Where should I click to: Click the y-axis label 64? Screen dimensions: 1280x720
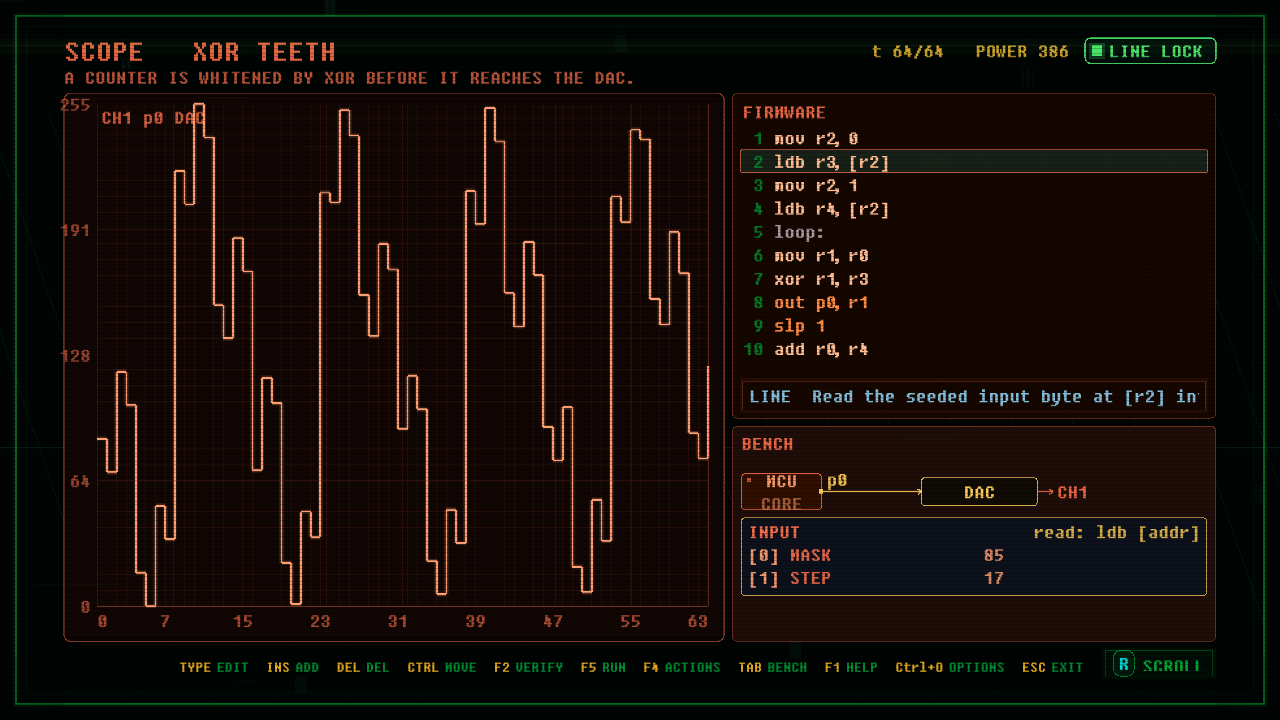(80, 481)
